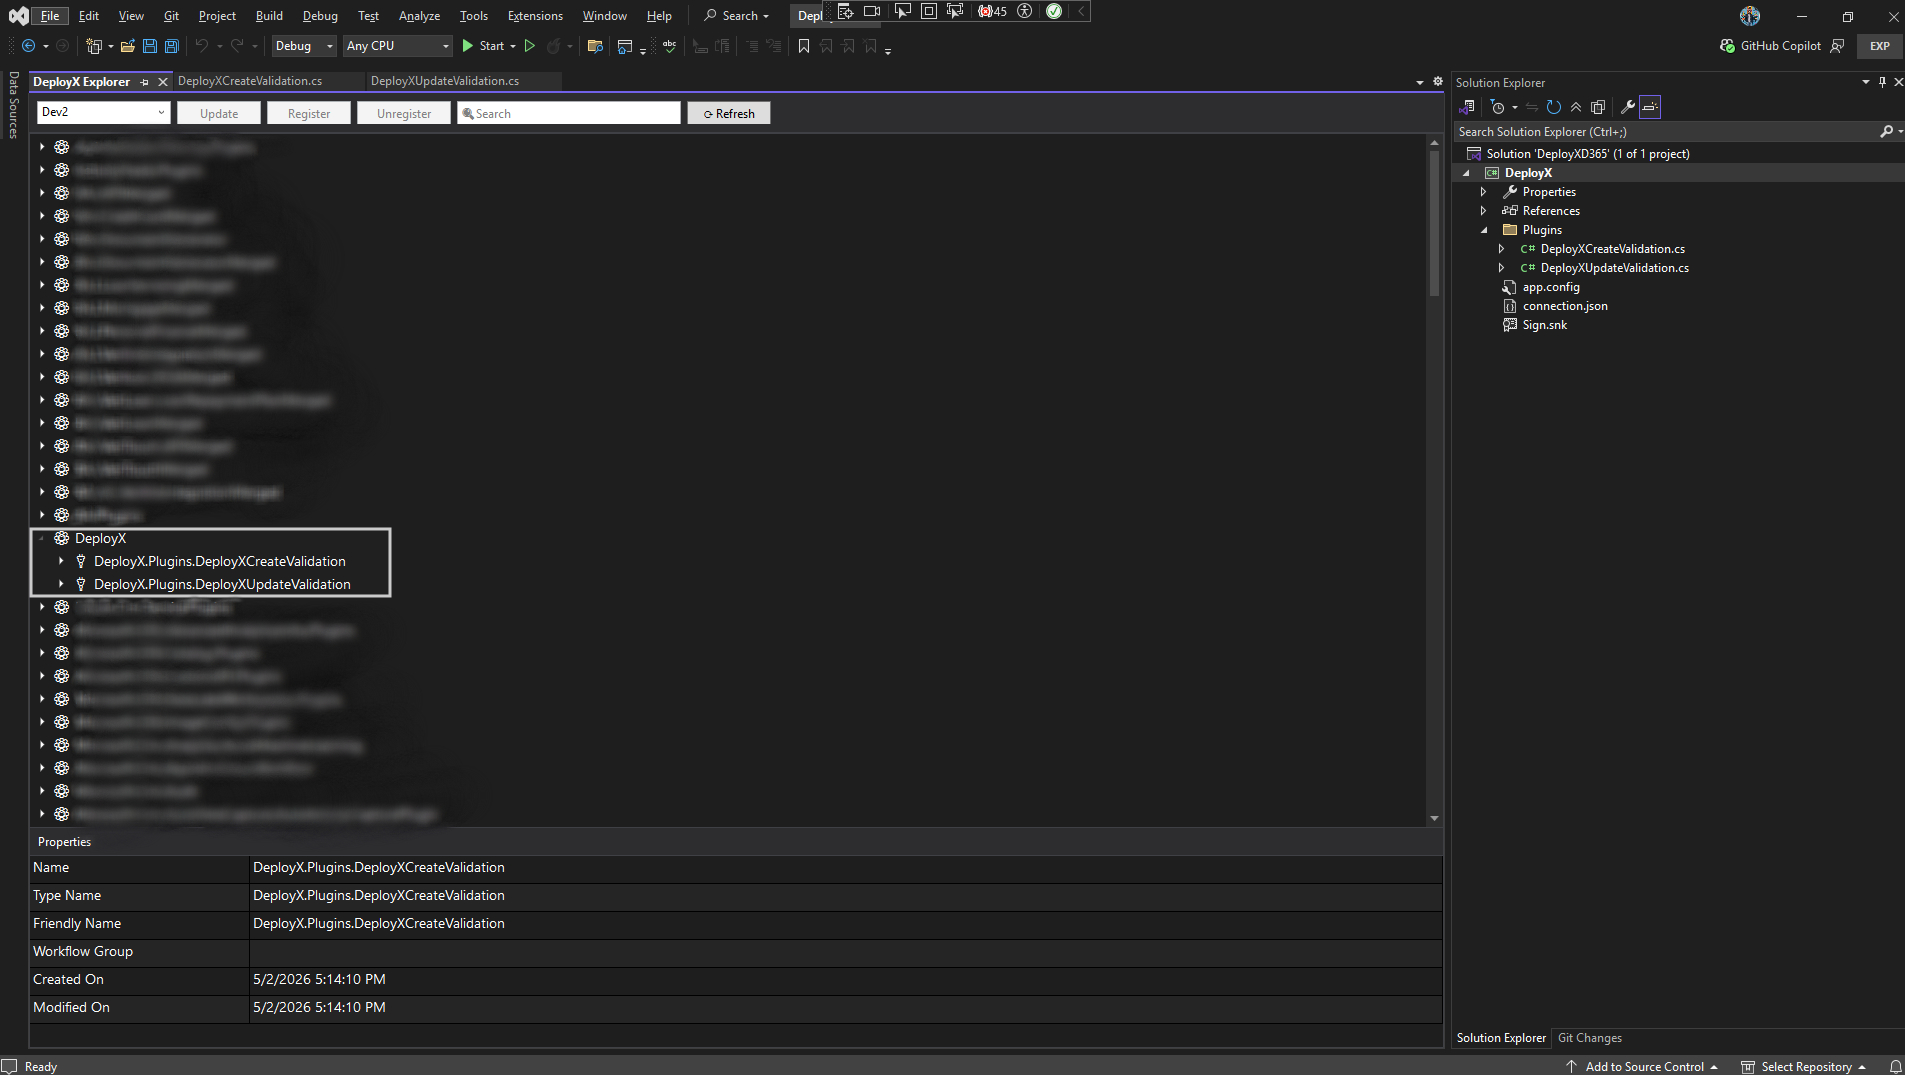
Task: Open the Build menu
Action: click(x=269, y=16)
